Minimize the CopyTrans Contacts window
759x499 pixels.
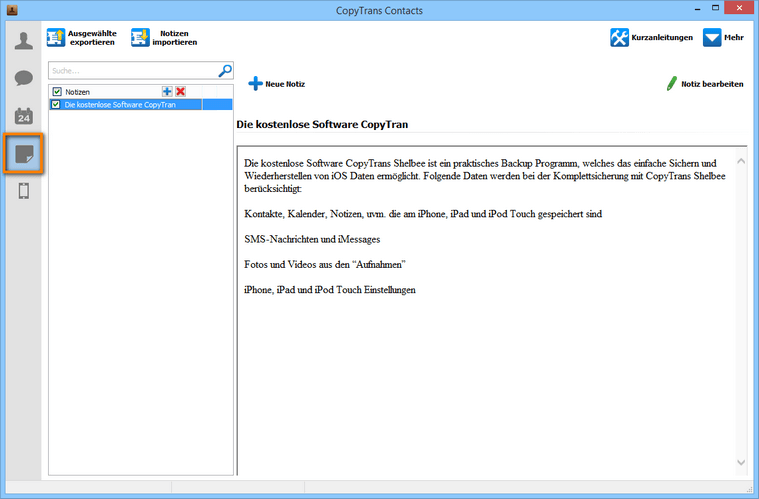698,9
